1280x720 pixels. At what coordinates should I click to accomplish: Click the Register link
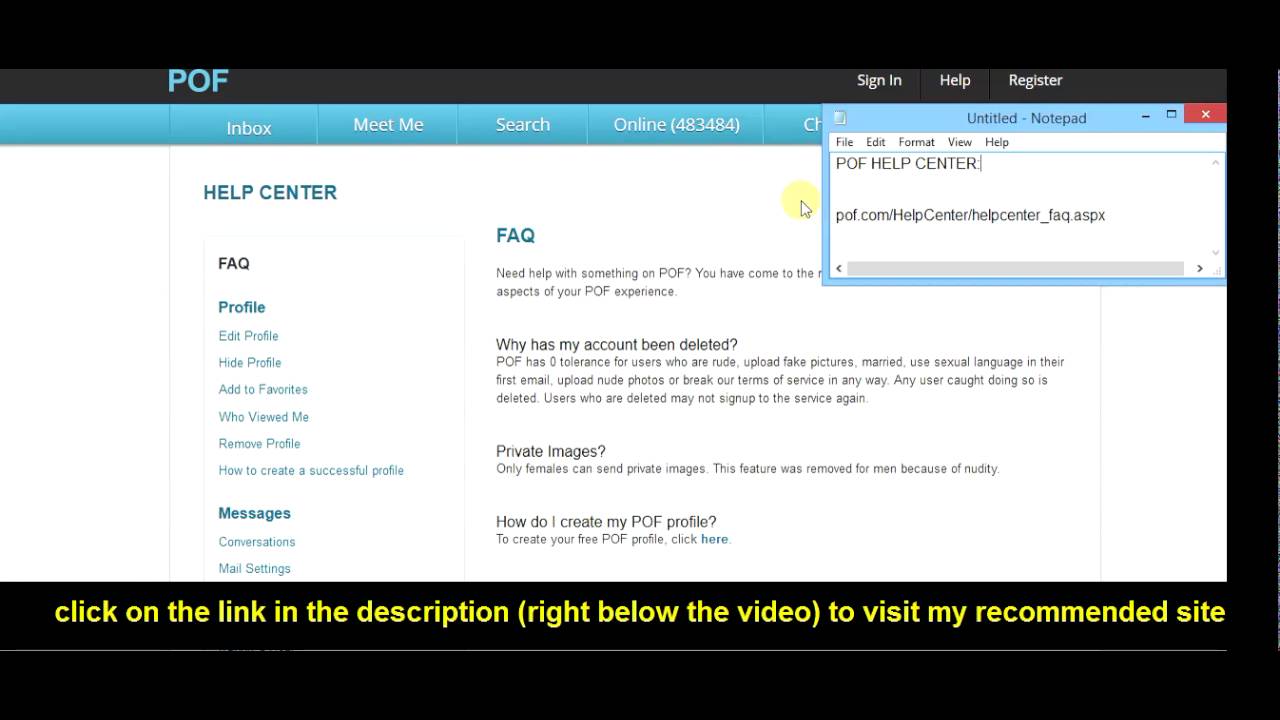(x=1035, y=80)
